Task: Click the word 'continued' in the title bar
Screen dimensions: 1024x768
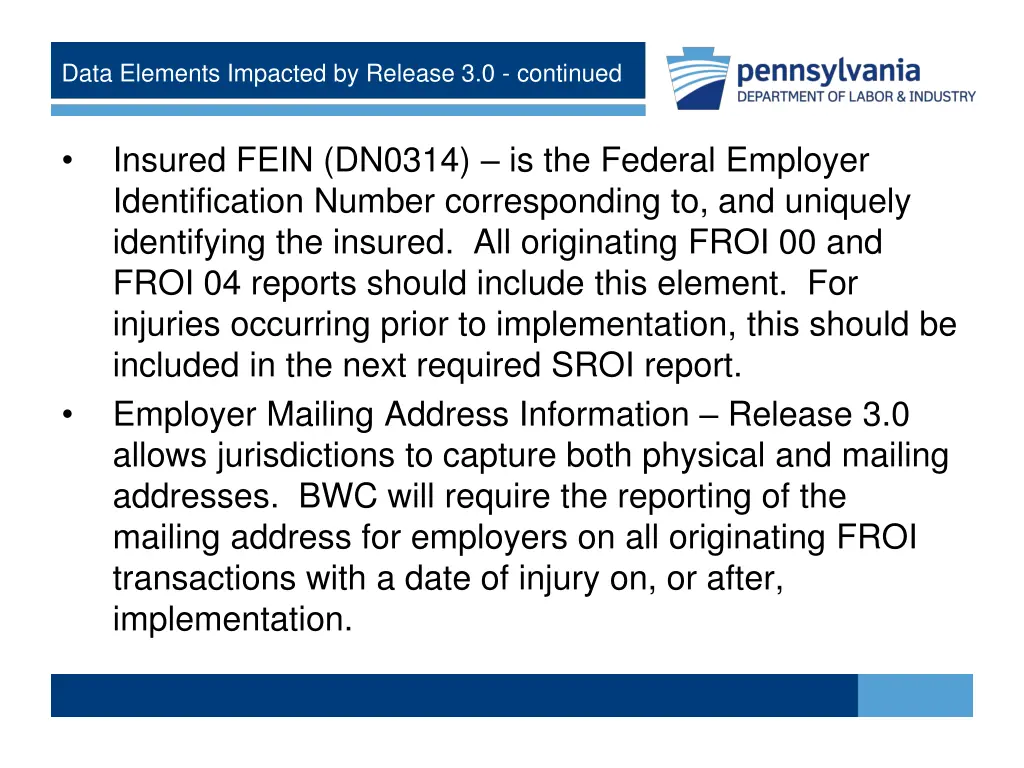Action: click(569, 73)
